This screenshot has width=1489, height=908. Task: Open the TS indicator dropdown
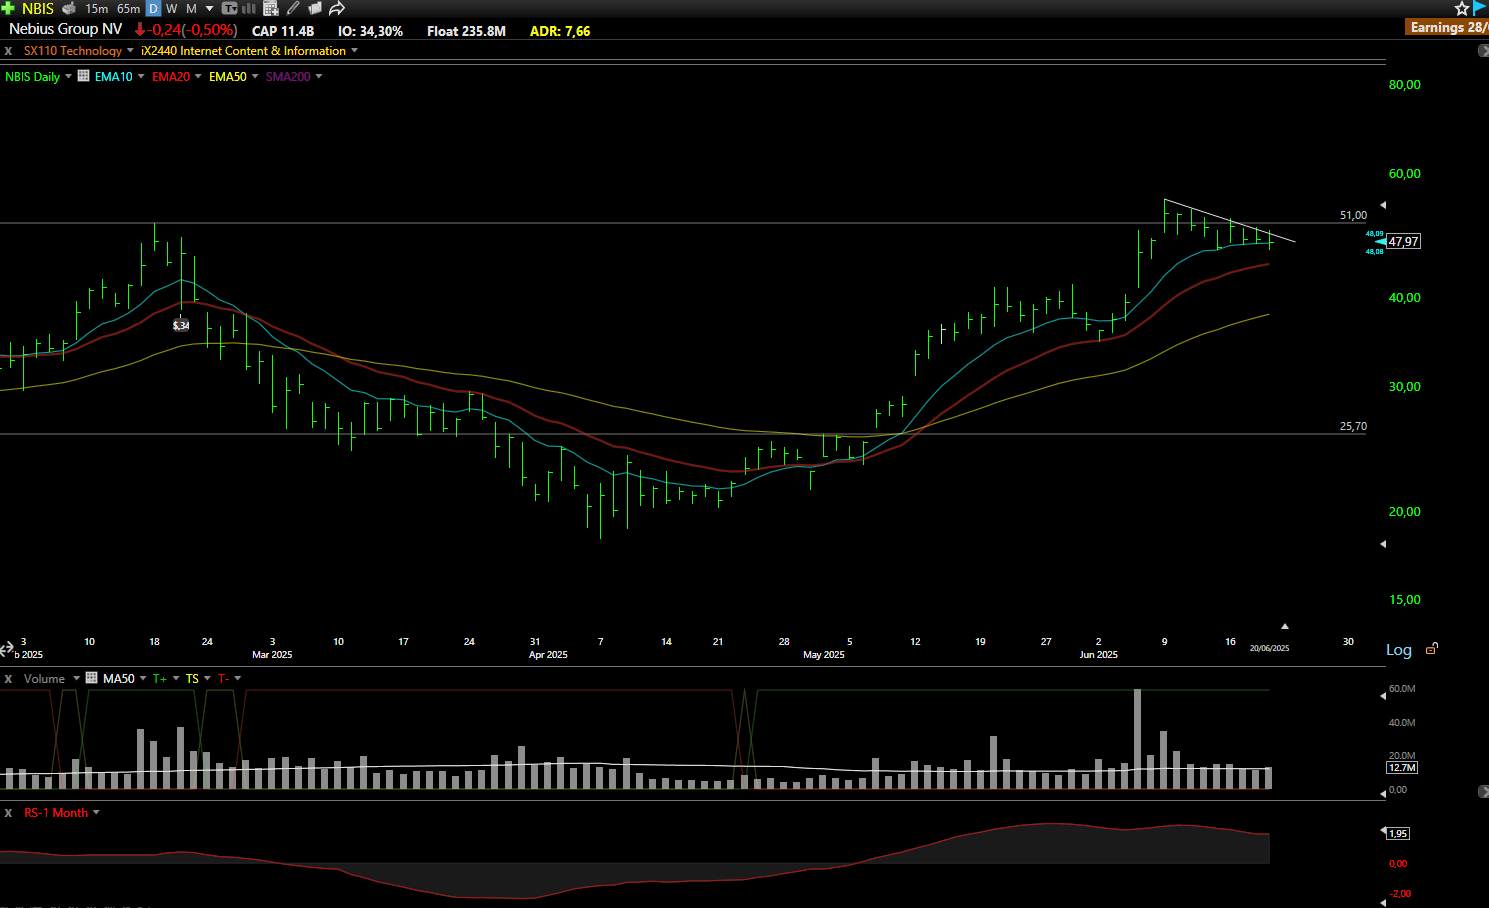point(207,678)
